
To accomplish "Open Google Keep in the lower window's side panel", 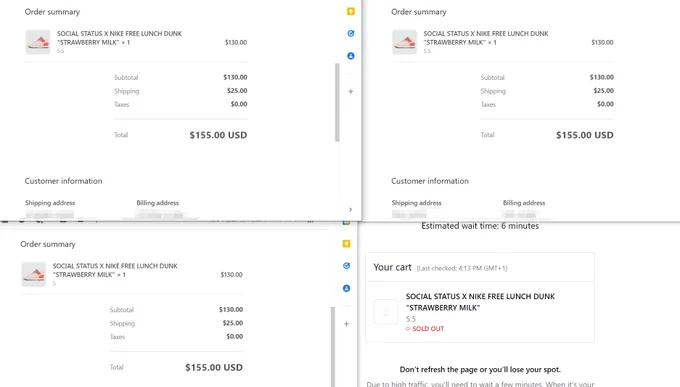I will [x=347, y=244].
